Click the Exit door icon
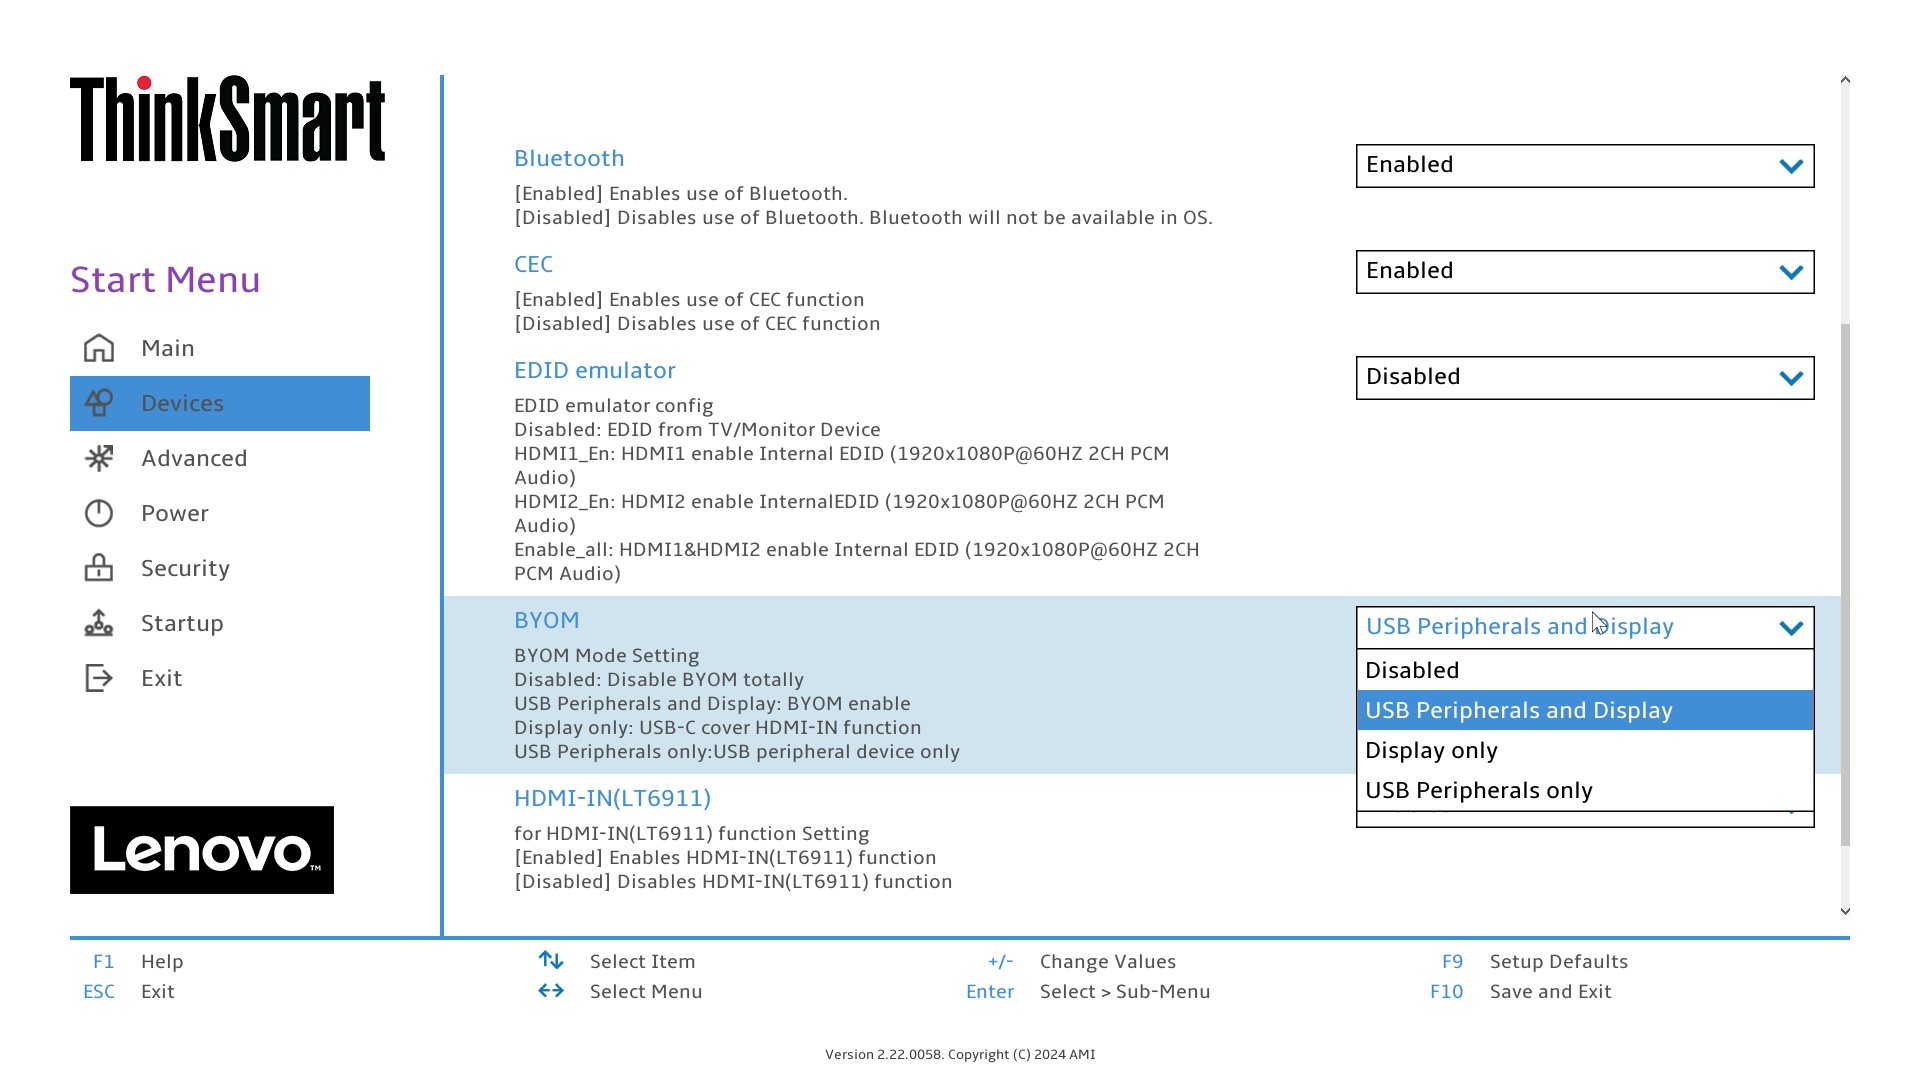Image resolution: width=1920 pixels, height=1080 pixels. (x=99, y=678)
